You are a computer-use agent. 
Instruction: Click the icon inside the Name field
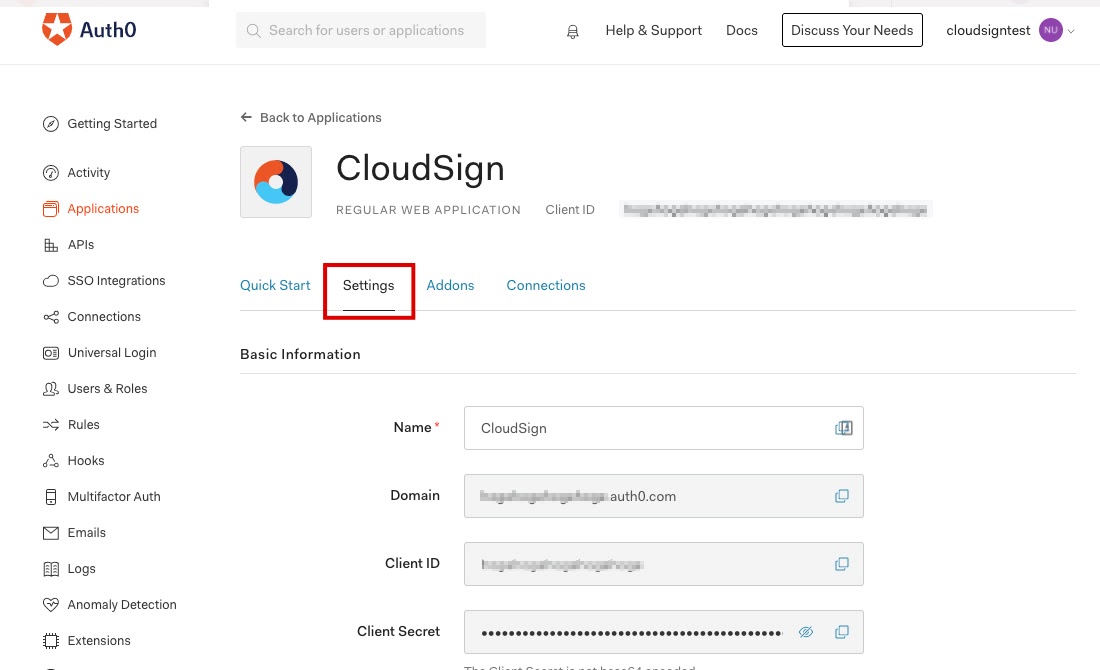843,428
